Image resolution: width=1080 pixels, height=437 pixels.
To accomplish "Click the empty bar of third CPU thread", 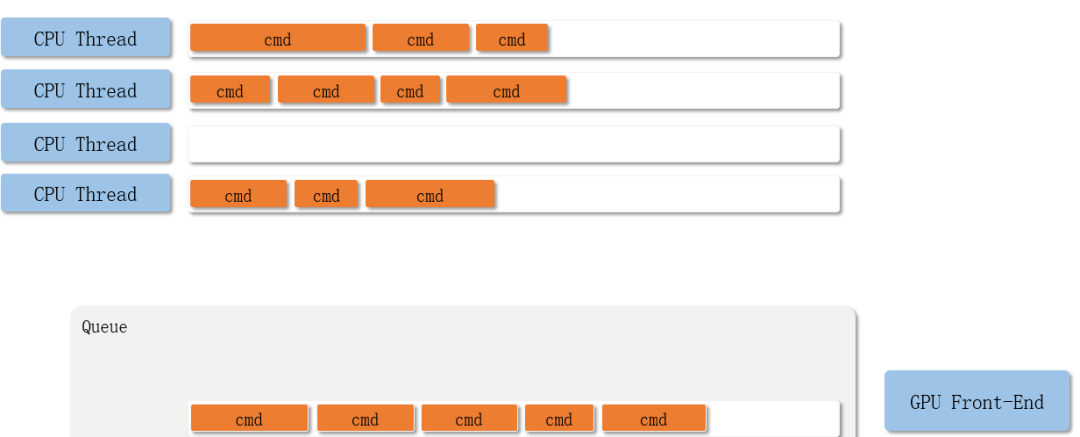I will (514, 145).
